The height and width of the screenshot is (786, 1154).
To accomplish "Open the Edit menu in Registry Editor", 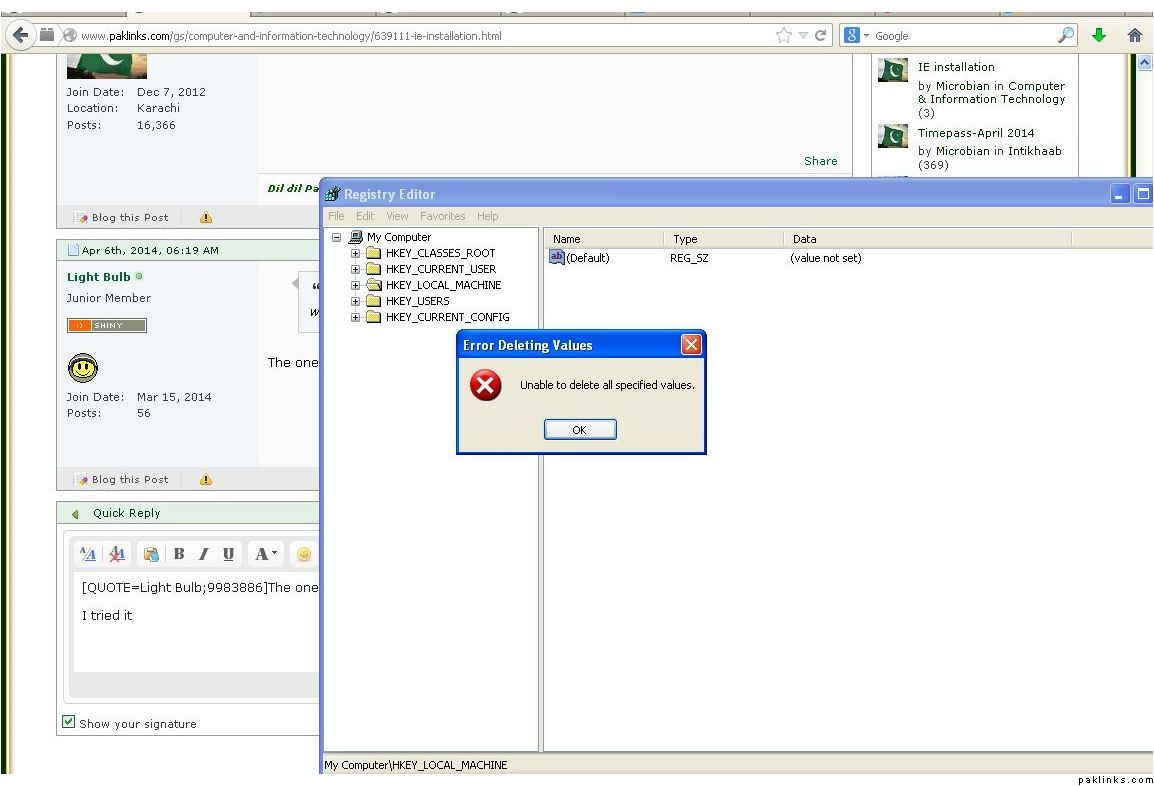I will click(365, 216).
